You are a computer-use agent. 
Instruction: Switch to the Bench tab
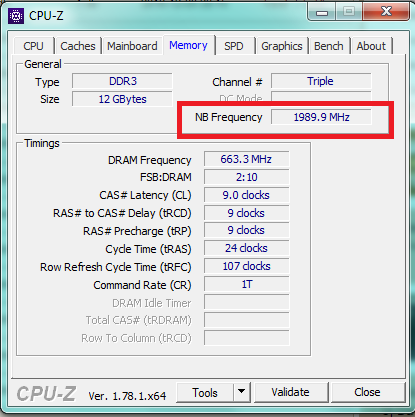click(x=329, y=46)
